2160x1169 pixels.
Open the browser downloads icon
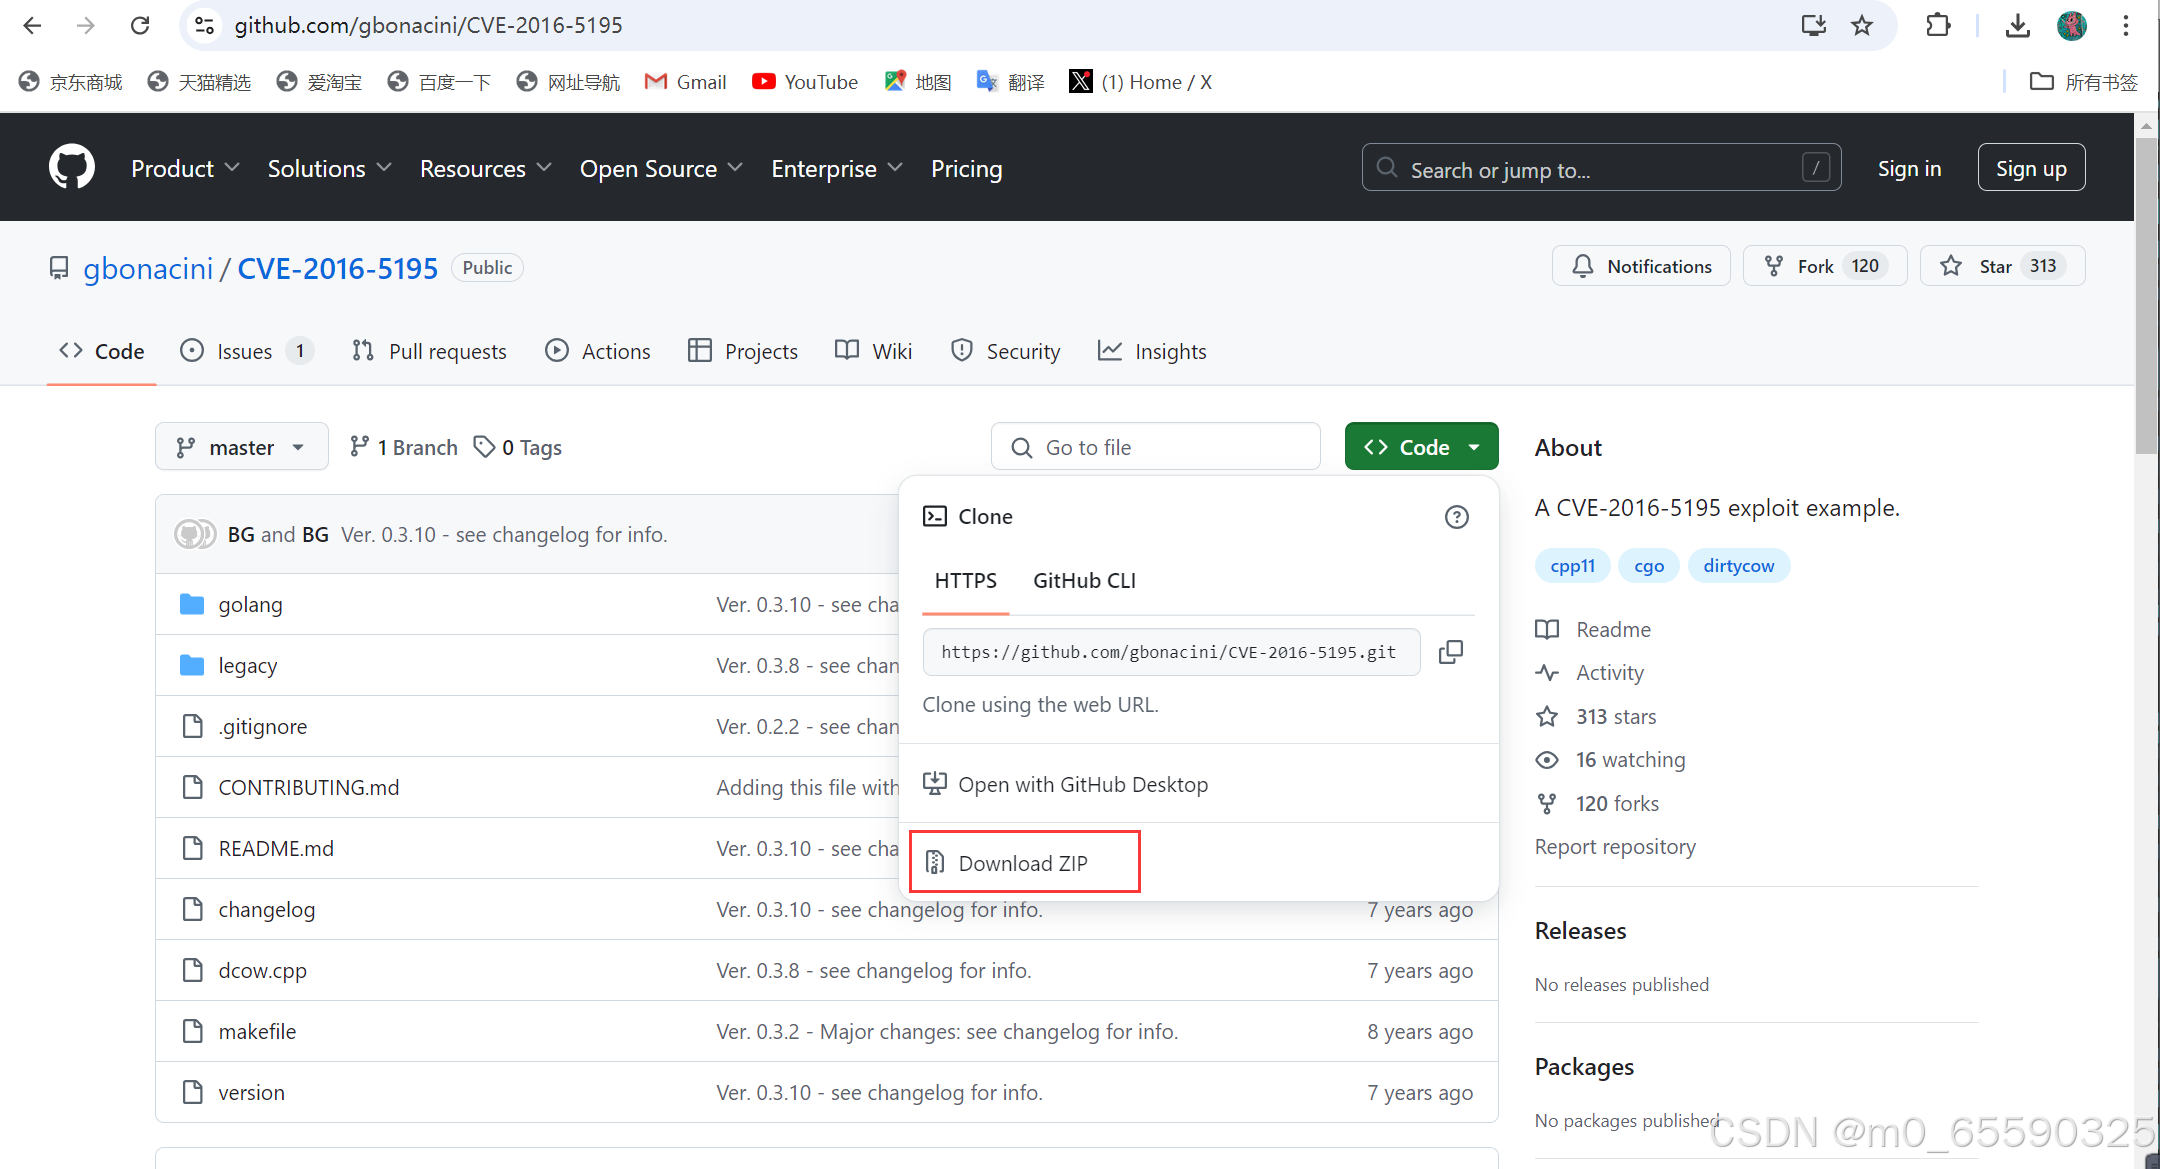click(2017, 25)
